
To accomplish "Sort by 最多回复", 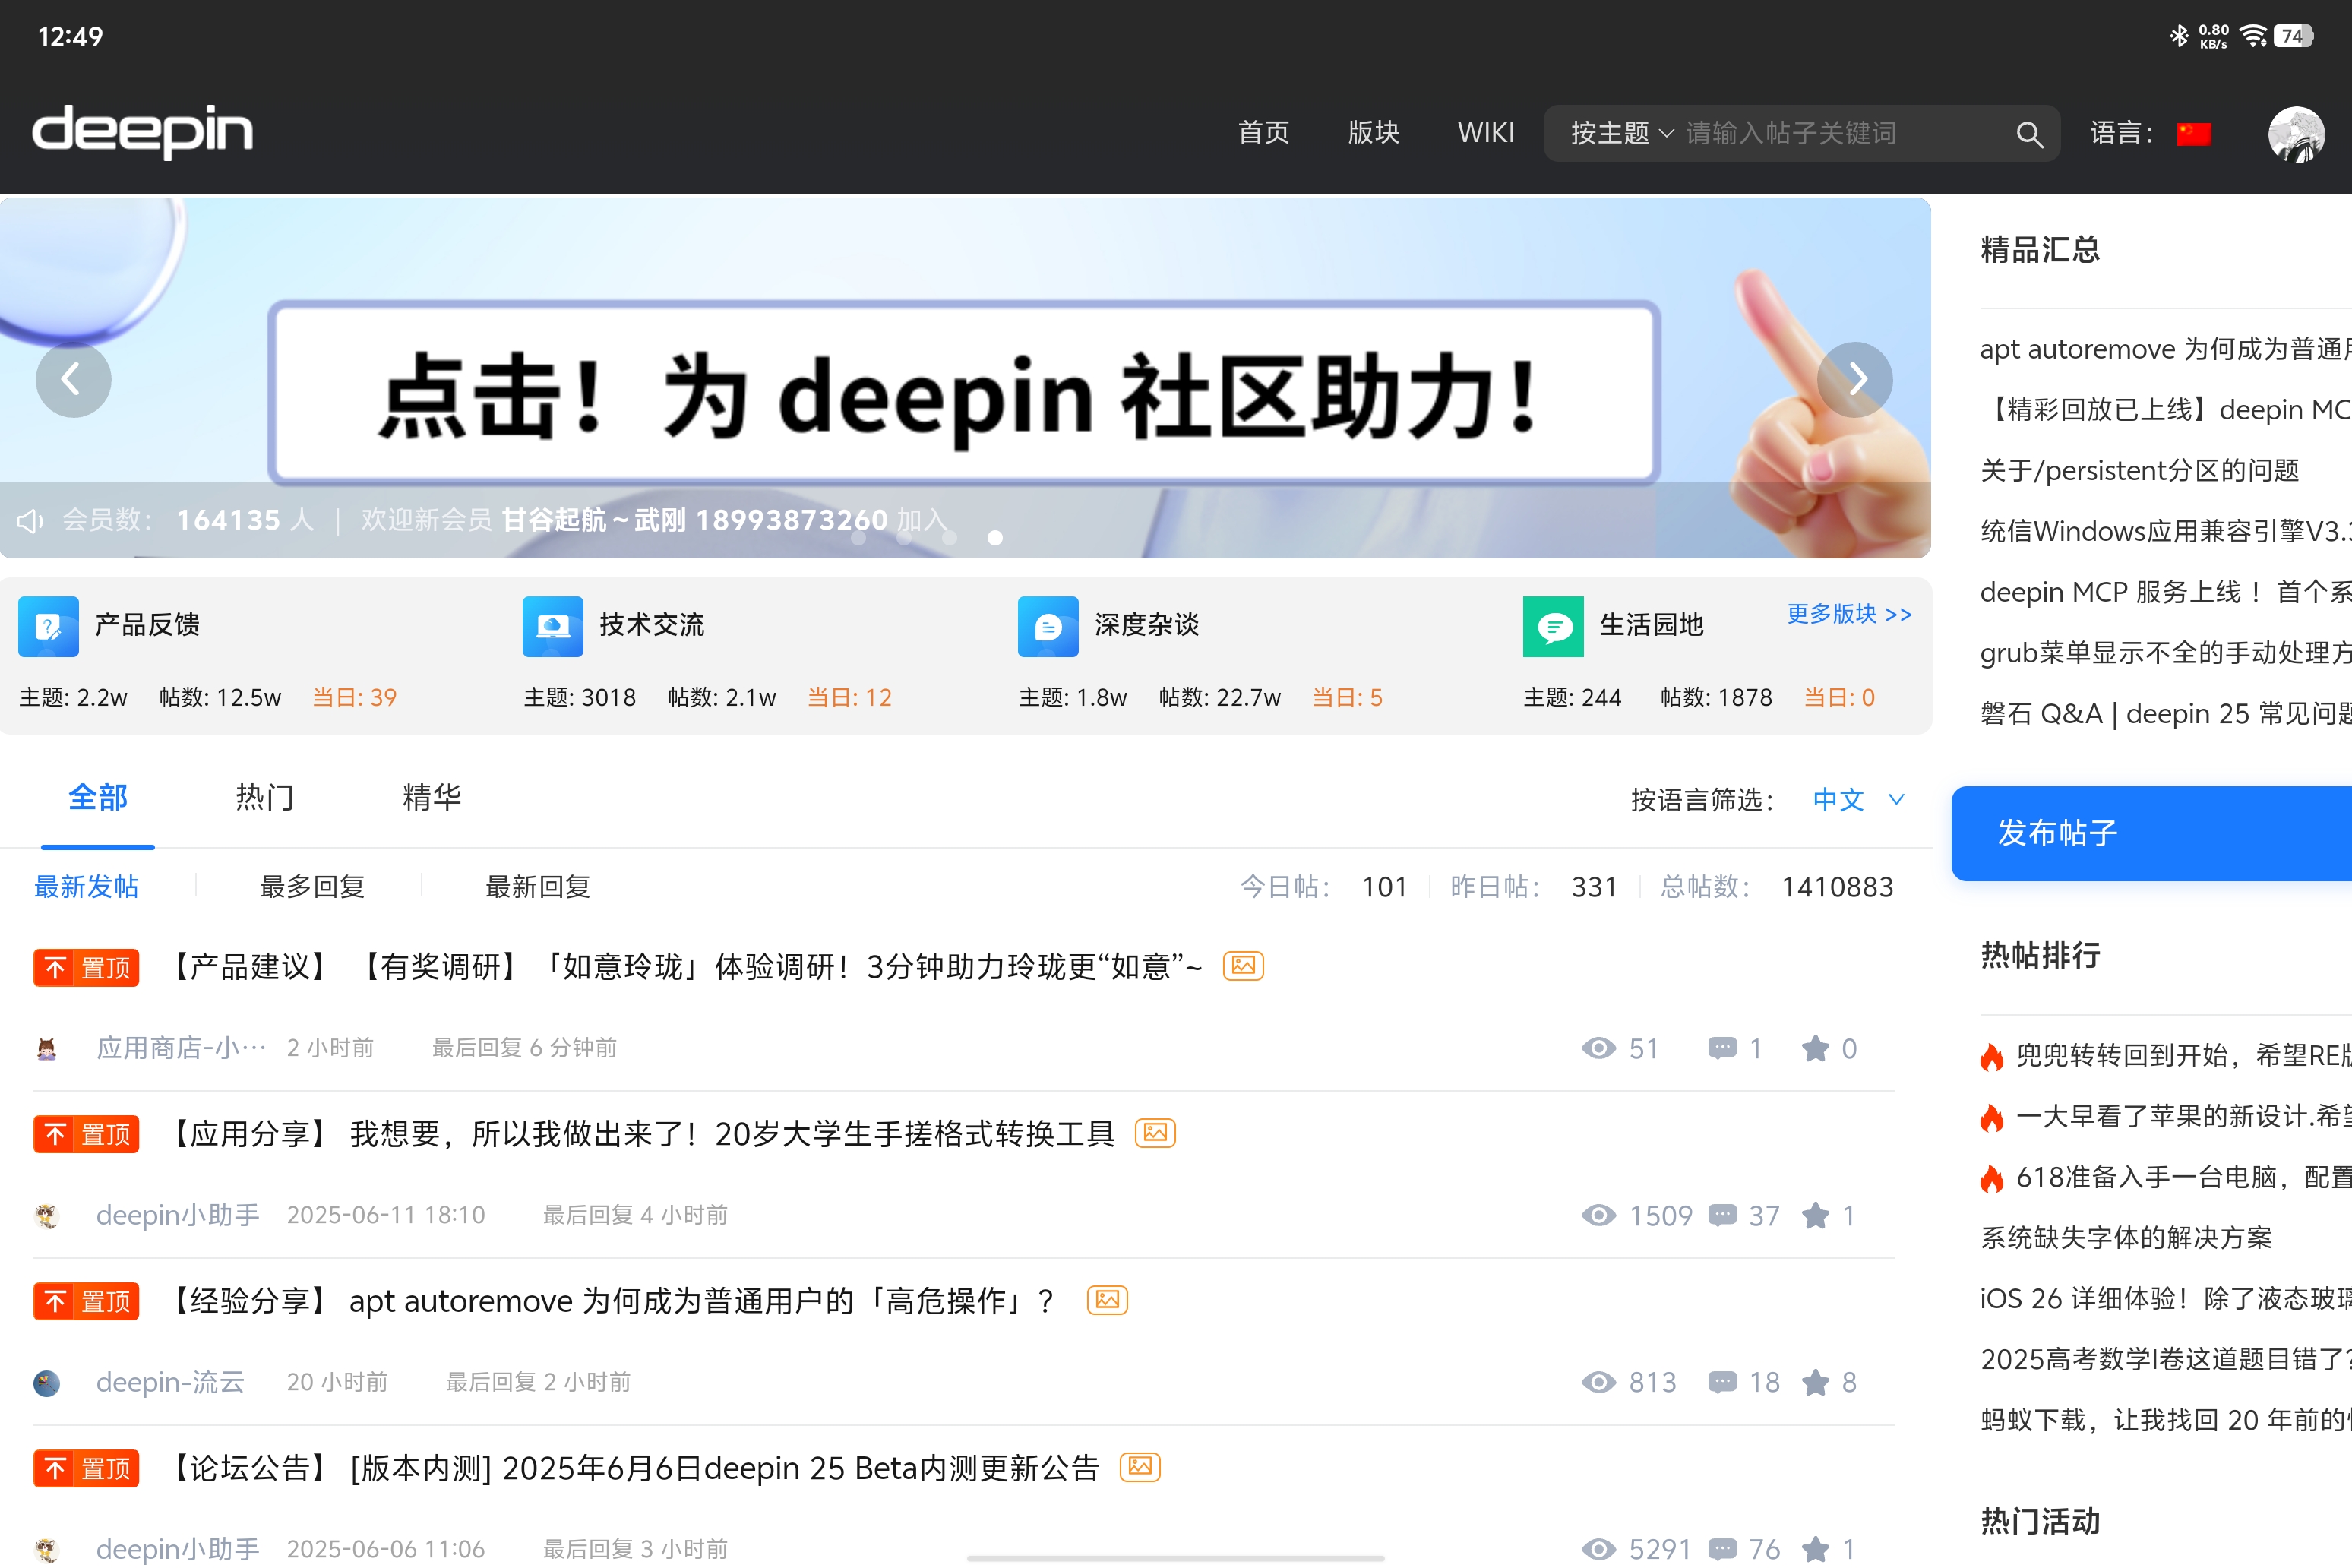I will (312, 886).
